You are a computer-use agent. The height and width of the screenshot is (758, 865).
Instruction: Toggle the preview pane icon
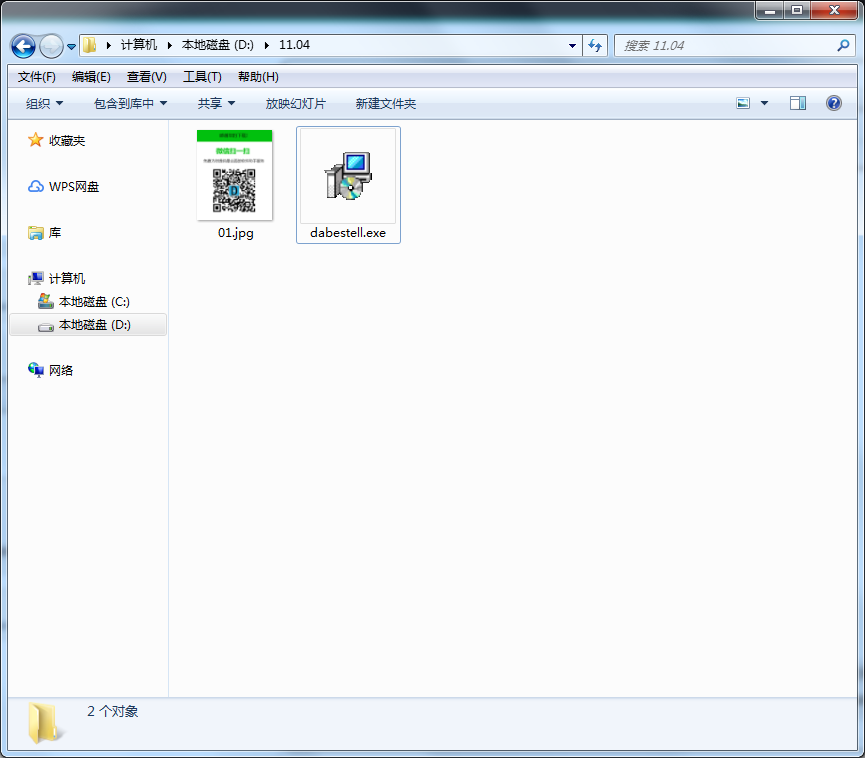pyautogui.click(x=798, y=103)
